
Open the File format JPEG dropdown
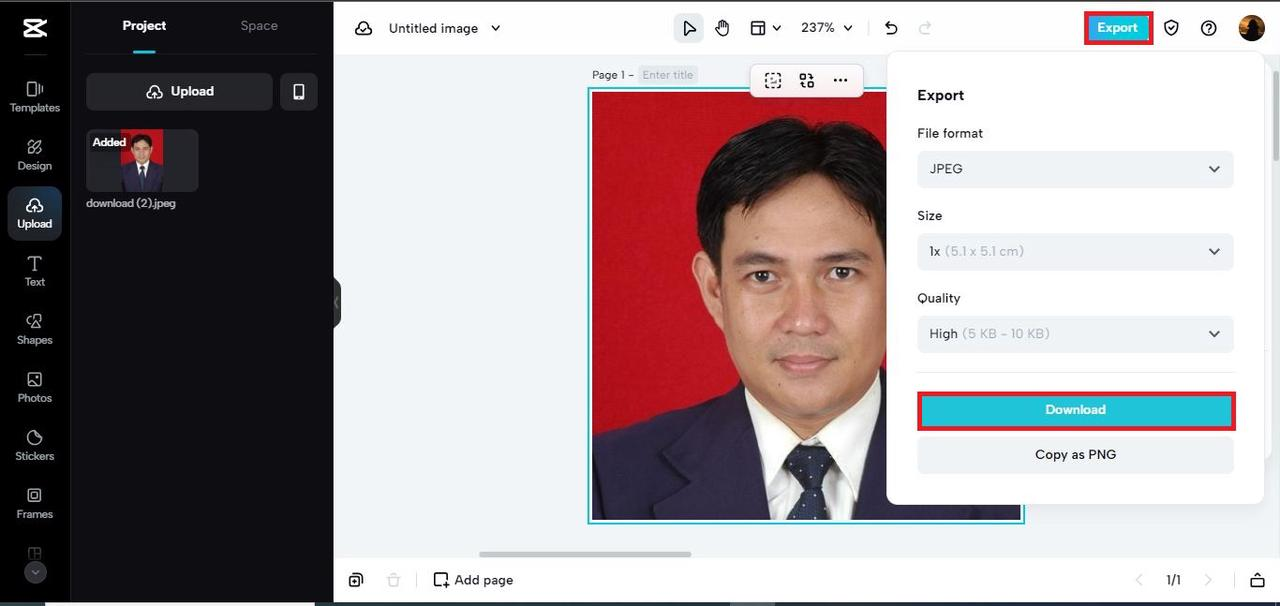tap(1075, 169)
